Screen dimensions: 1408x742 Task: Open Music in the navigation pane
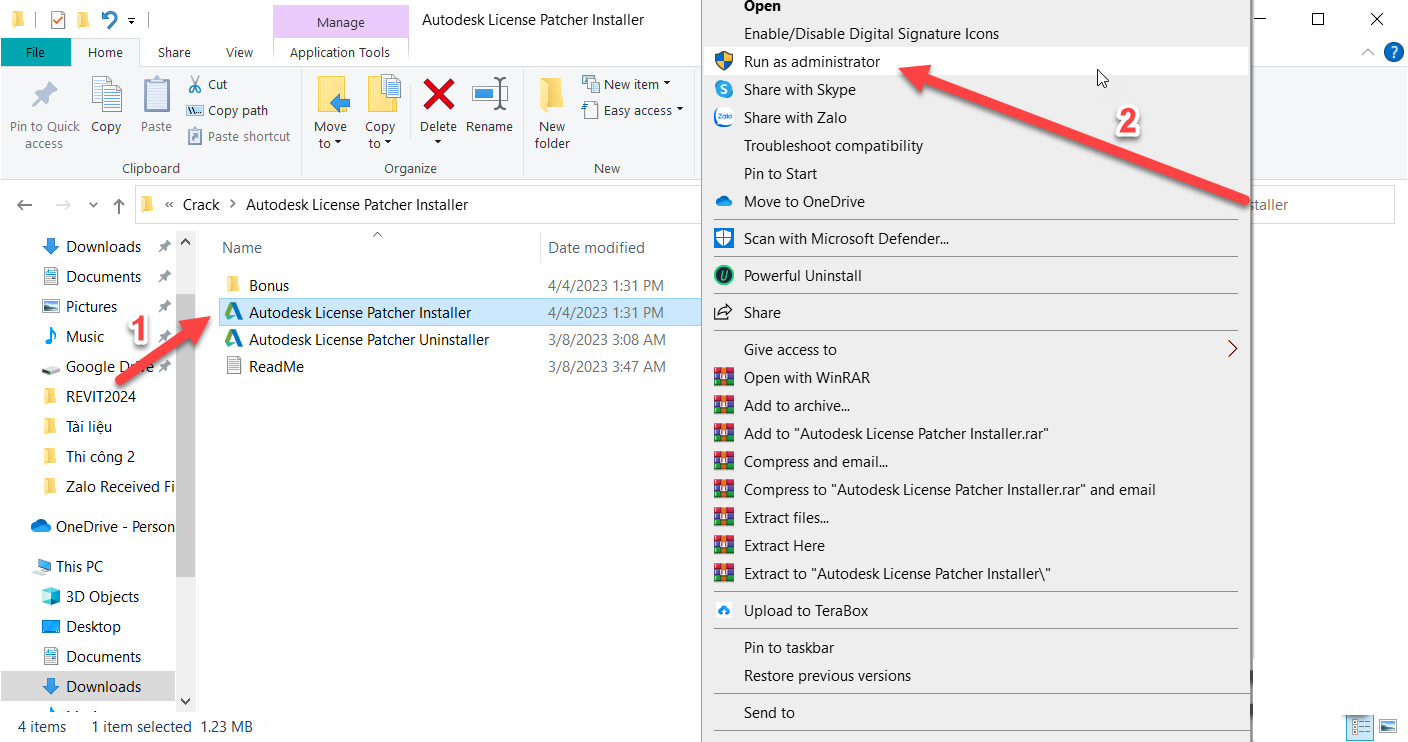click(85, 337)
